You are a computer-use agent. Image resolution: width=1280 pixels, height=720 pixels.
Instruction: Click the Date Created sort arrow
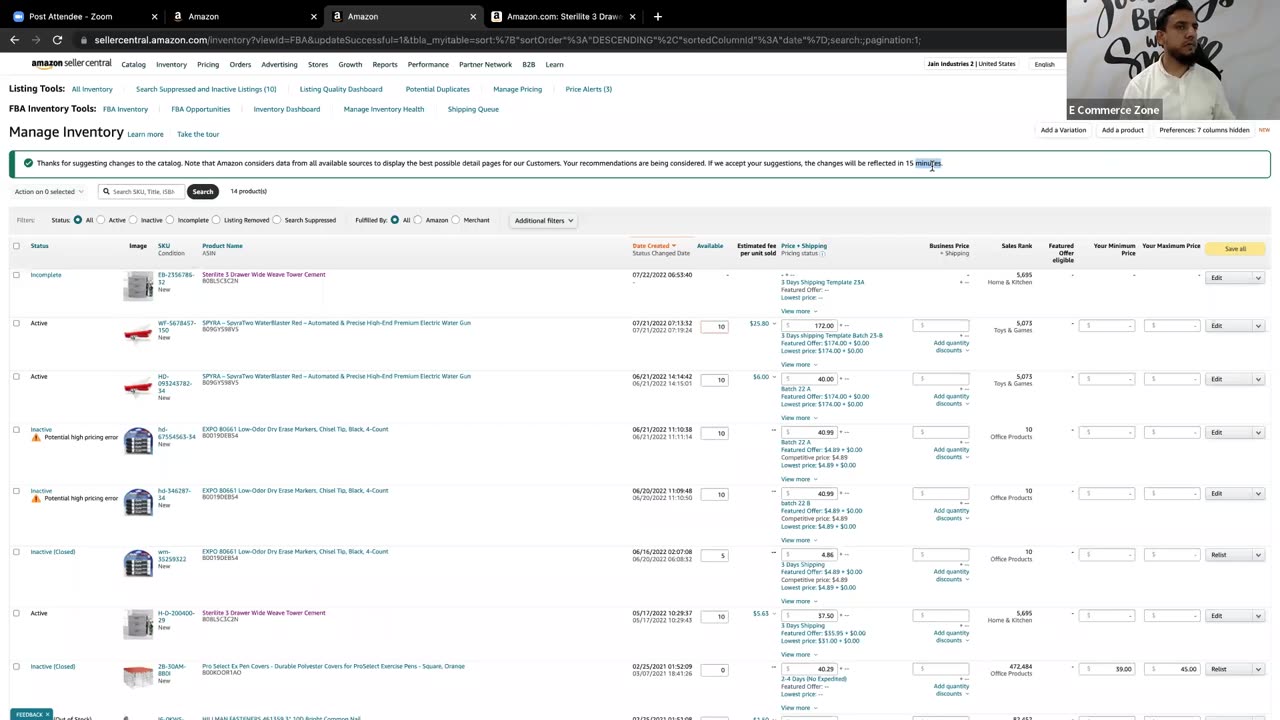click(x=674, y=245)
